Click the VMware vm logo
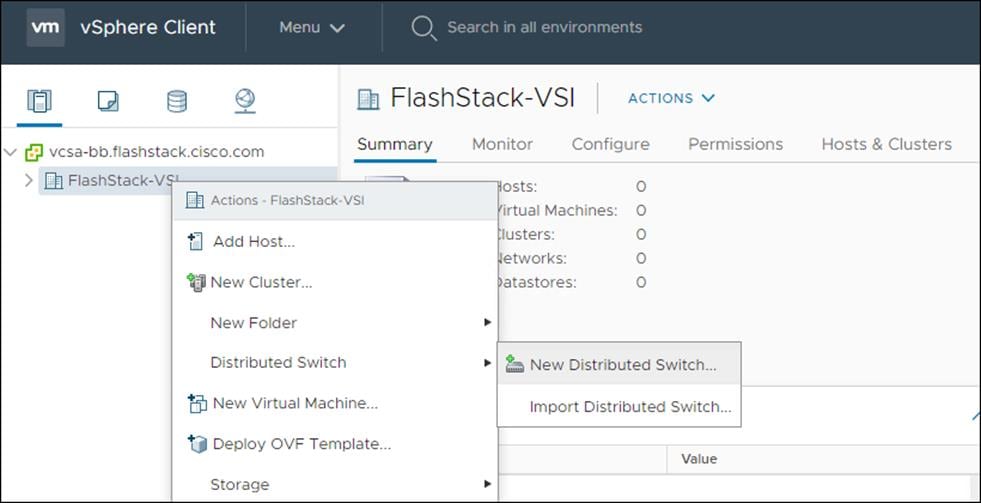 46,28
